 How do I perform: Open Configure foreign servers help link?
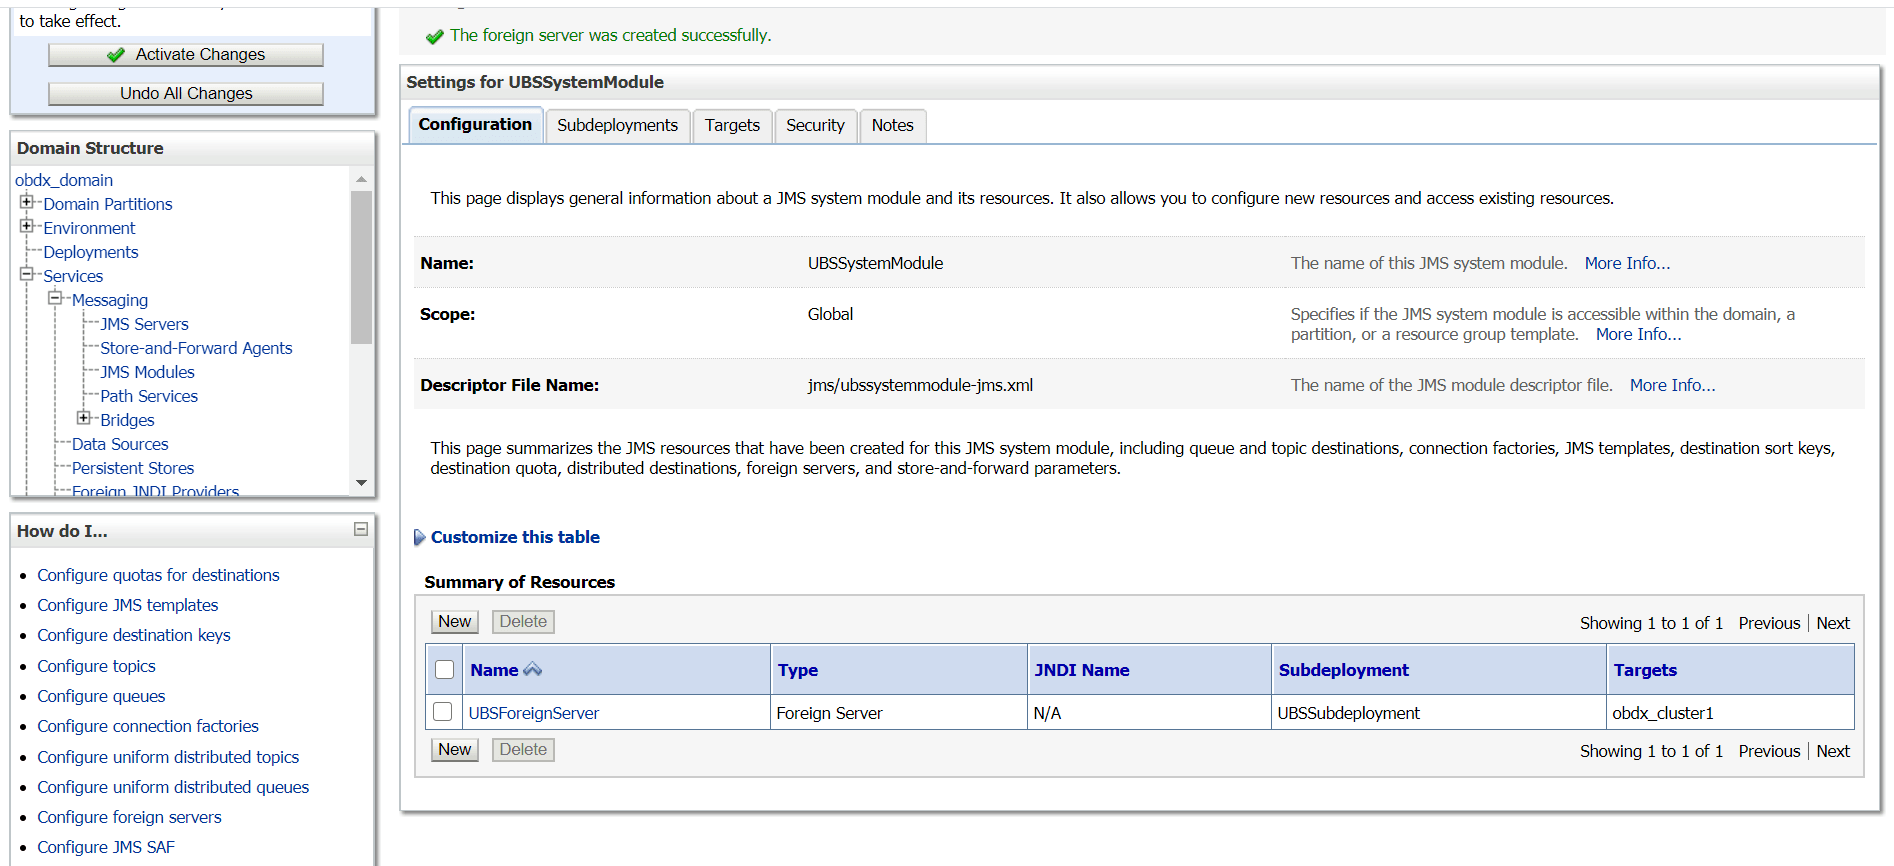(129, 817)
